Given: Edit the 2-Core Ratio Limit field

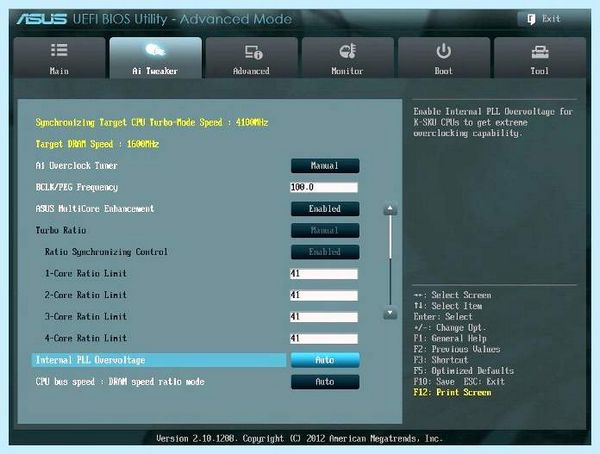Looking at the screenshot, I should [324, 295].
